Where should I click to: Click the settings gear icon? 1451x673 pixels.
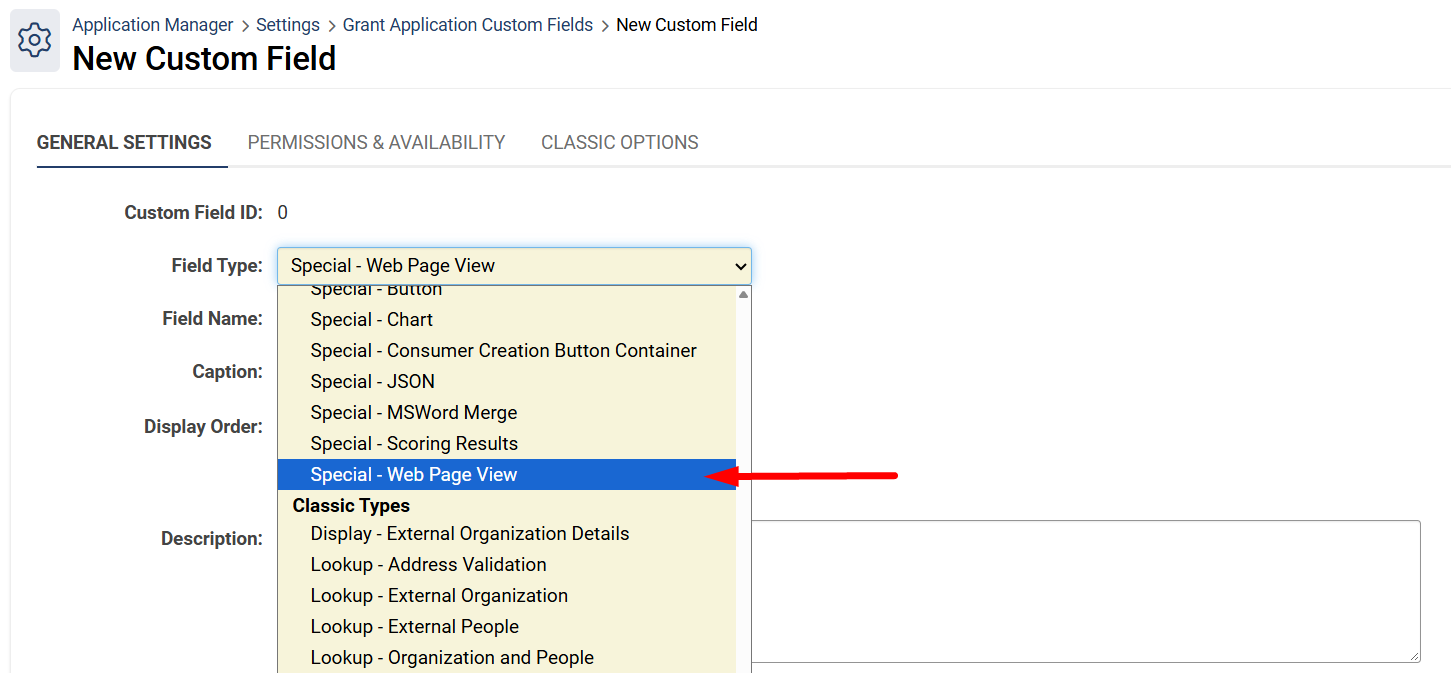(35, 41)
